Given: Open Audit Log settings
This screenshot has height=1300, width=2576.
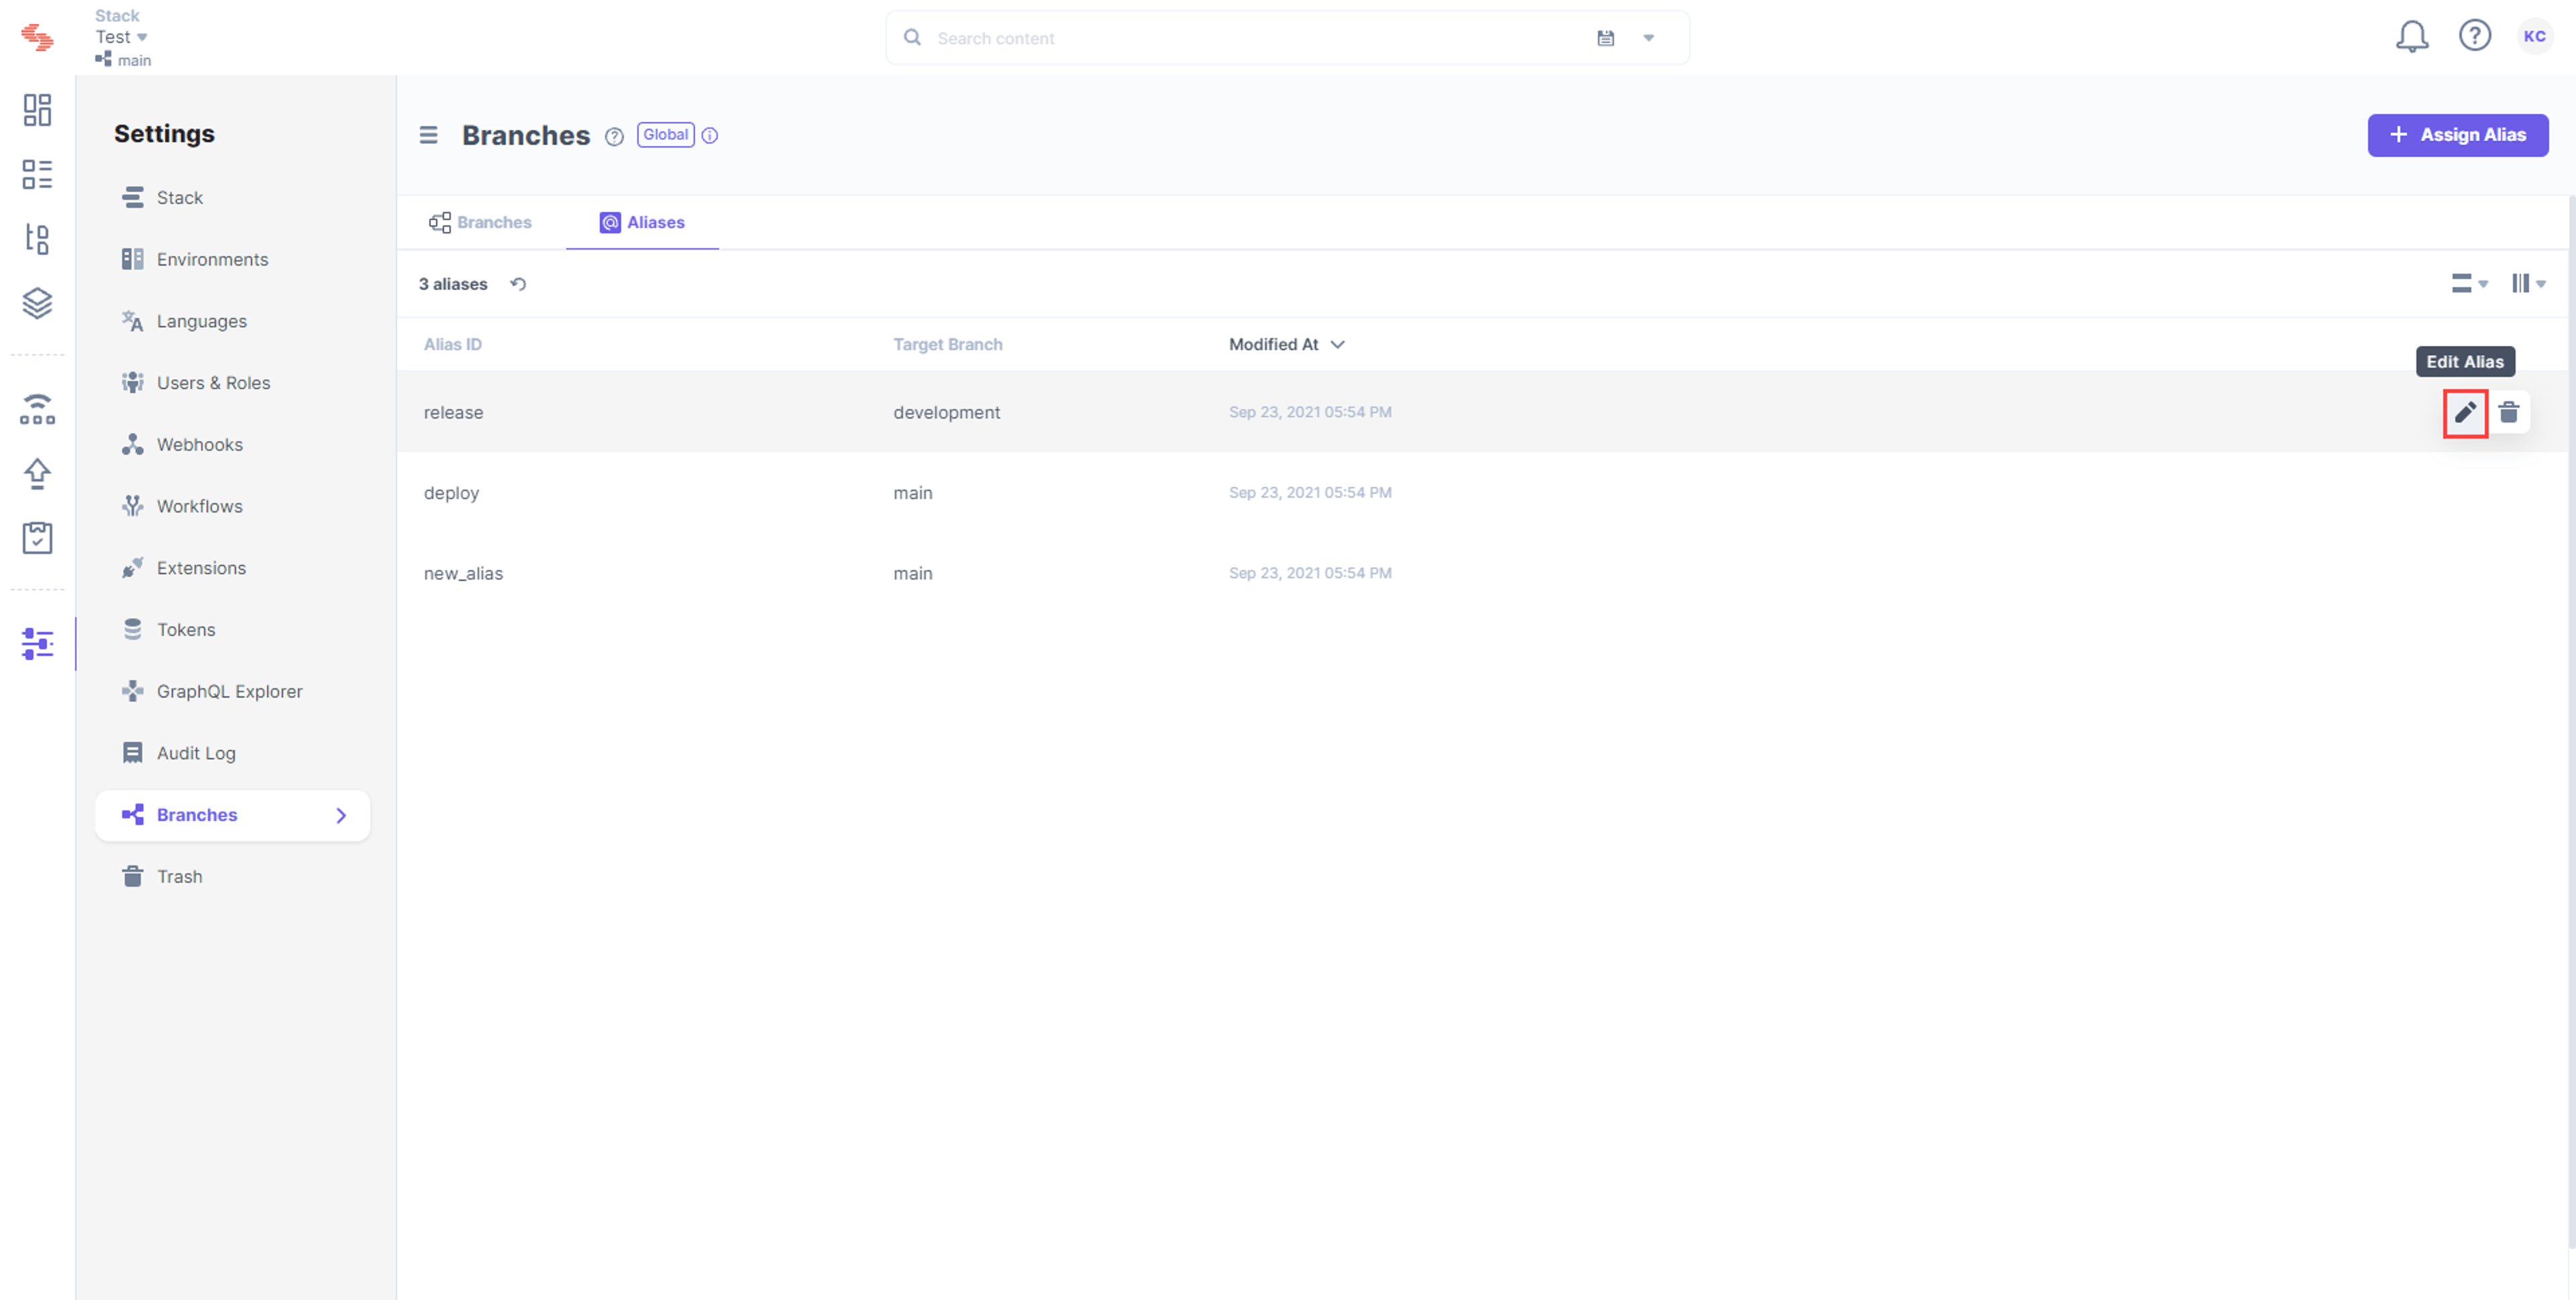Looking at the screenshot, I should point(196,753).
